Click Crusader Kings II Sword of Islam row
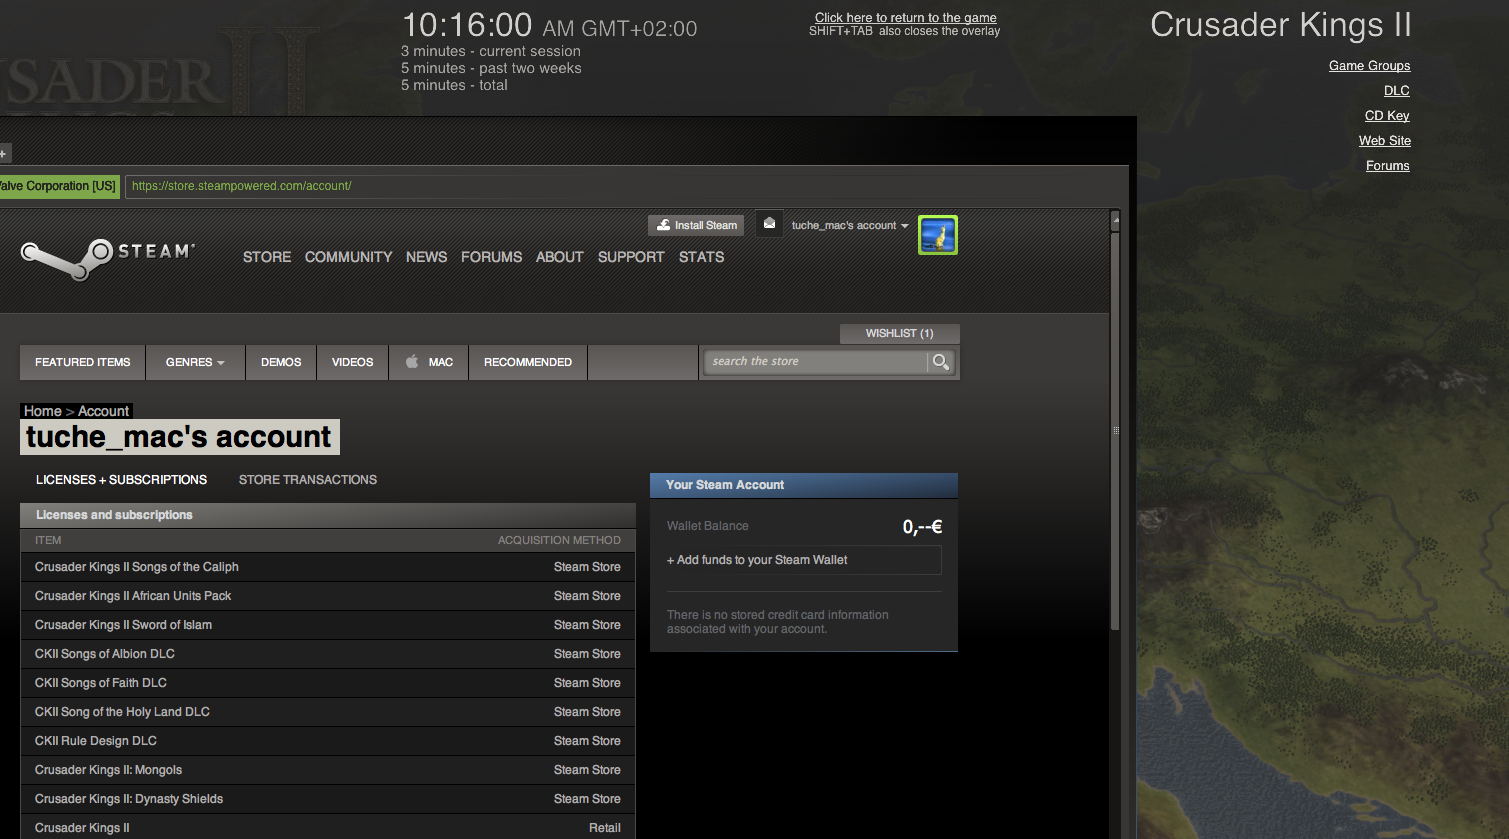 (328, 625)
